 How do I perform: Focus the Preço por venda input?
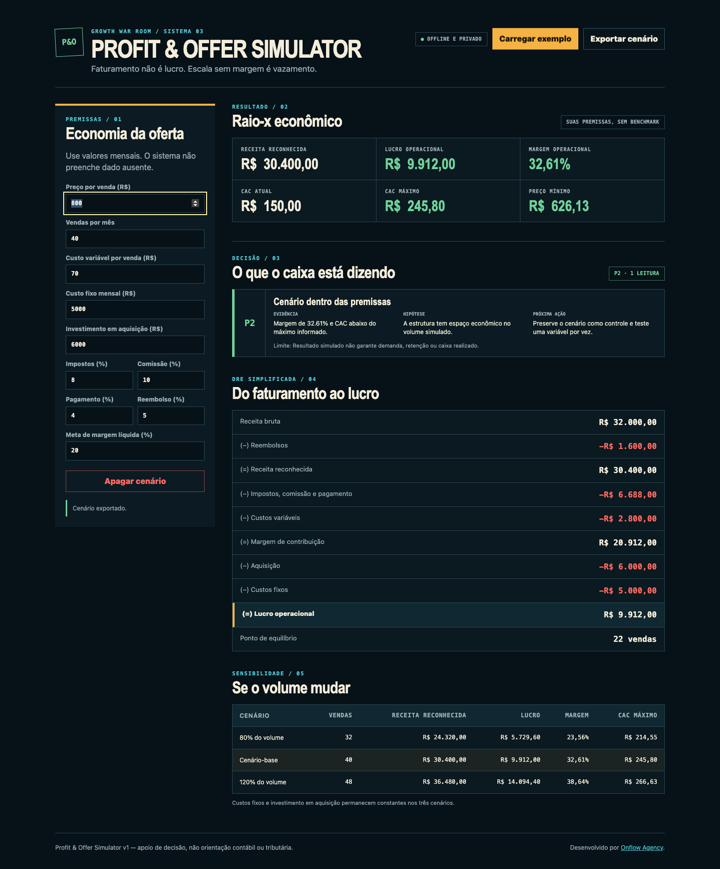coord(135,203)
